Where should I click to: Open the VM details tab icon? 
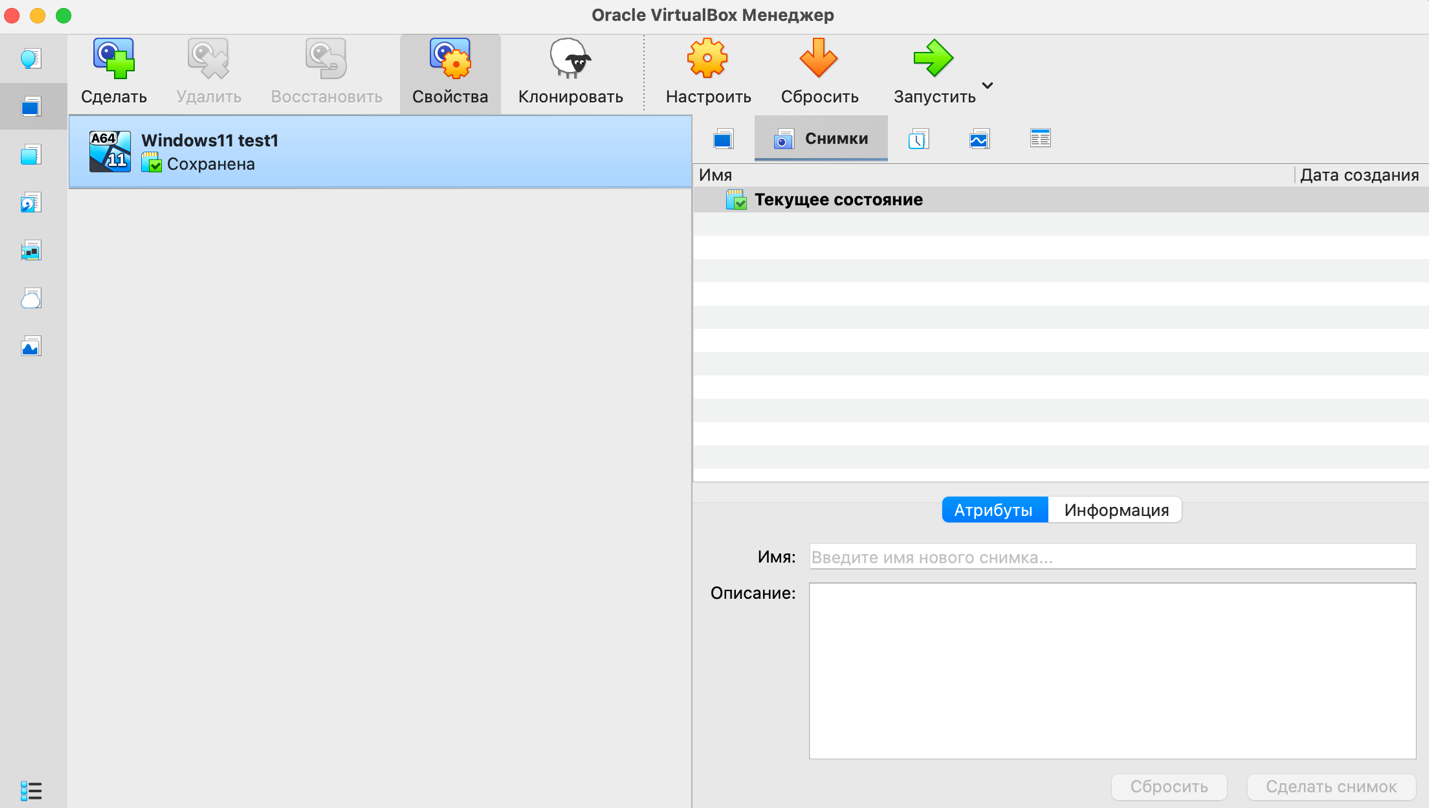coord(723,139)
